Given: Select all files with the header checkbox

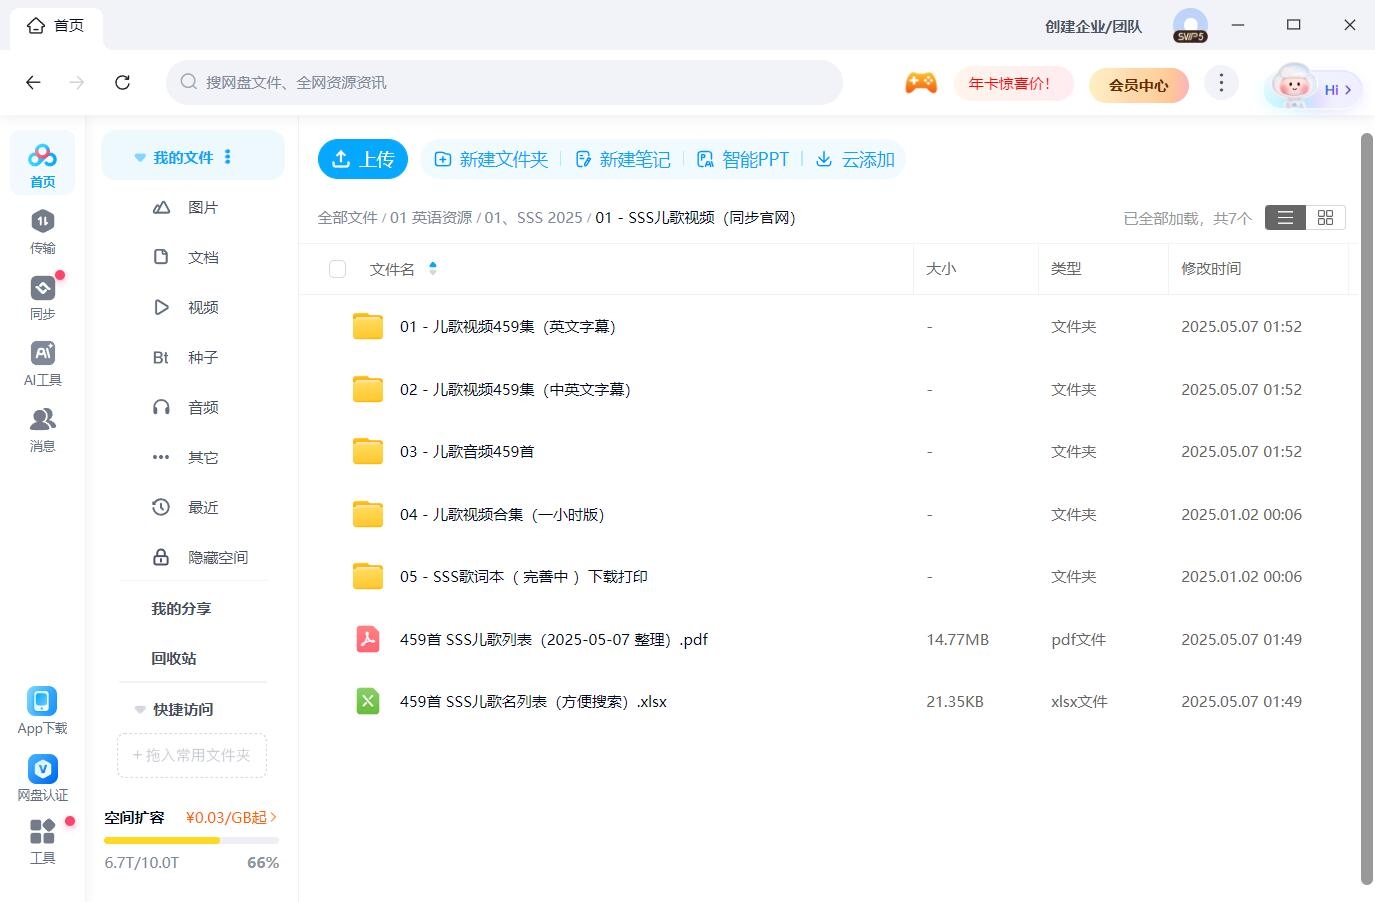Looking at the screenshot, I should coord(337,268).
